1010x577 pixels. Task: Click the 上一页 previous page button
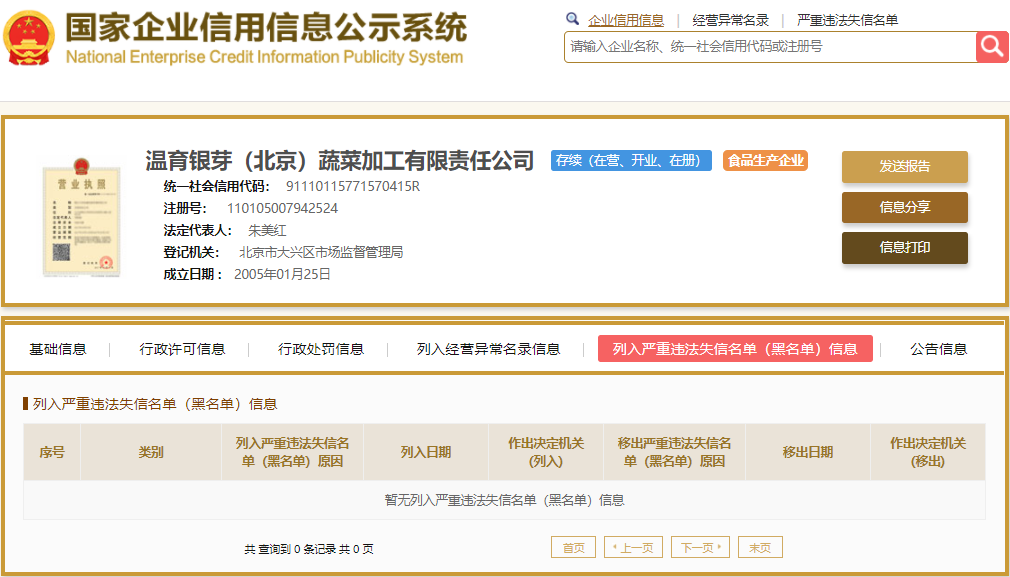[633, 547]
